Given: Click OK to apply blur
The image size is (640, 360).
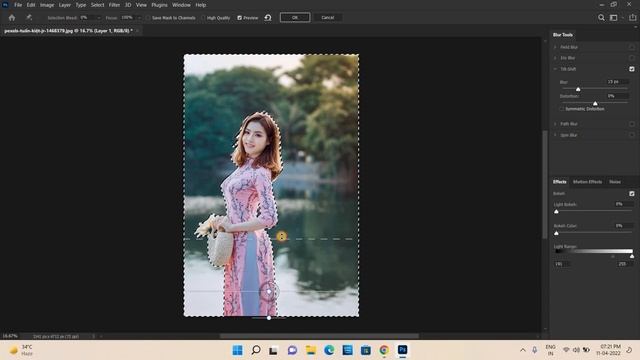Looking at the screenshot, I should (295, 18).
